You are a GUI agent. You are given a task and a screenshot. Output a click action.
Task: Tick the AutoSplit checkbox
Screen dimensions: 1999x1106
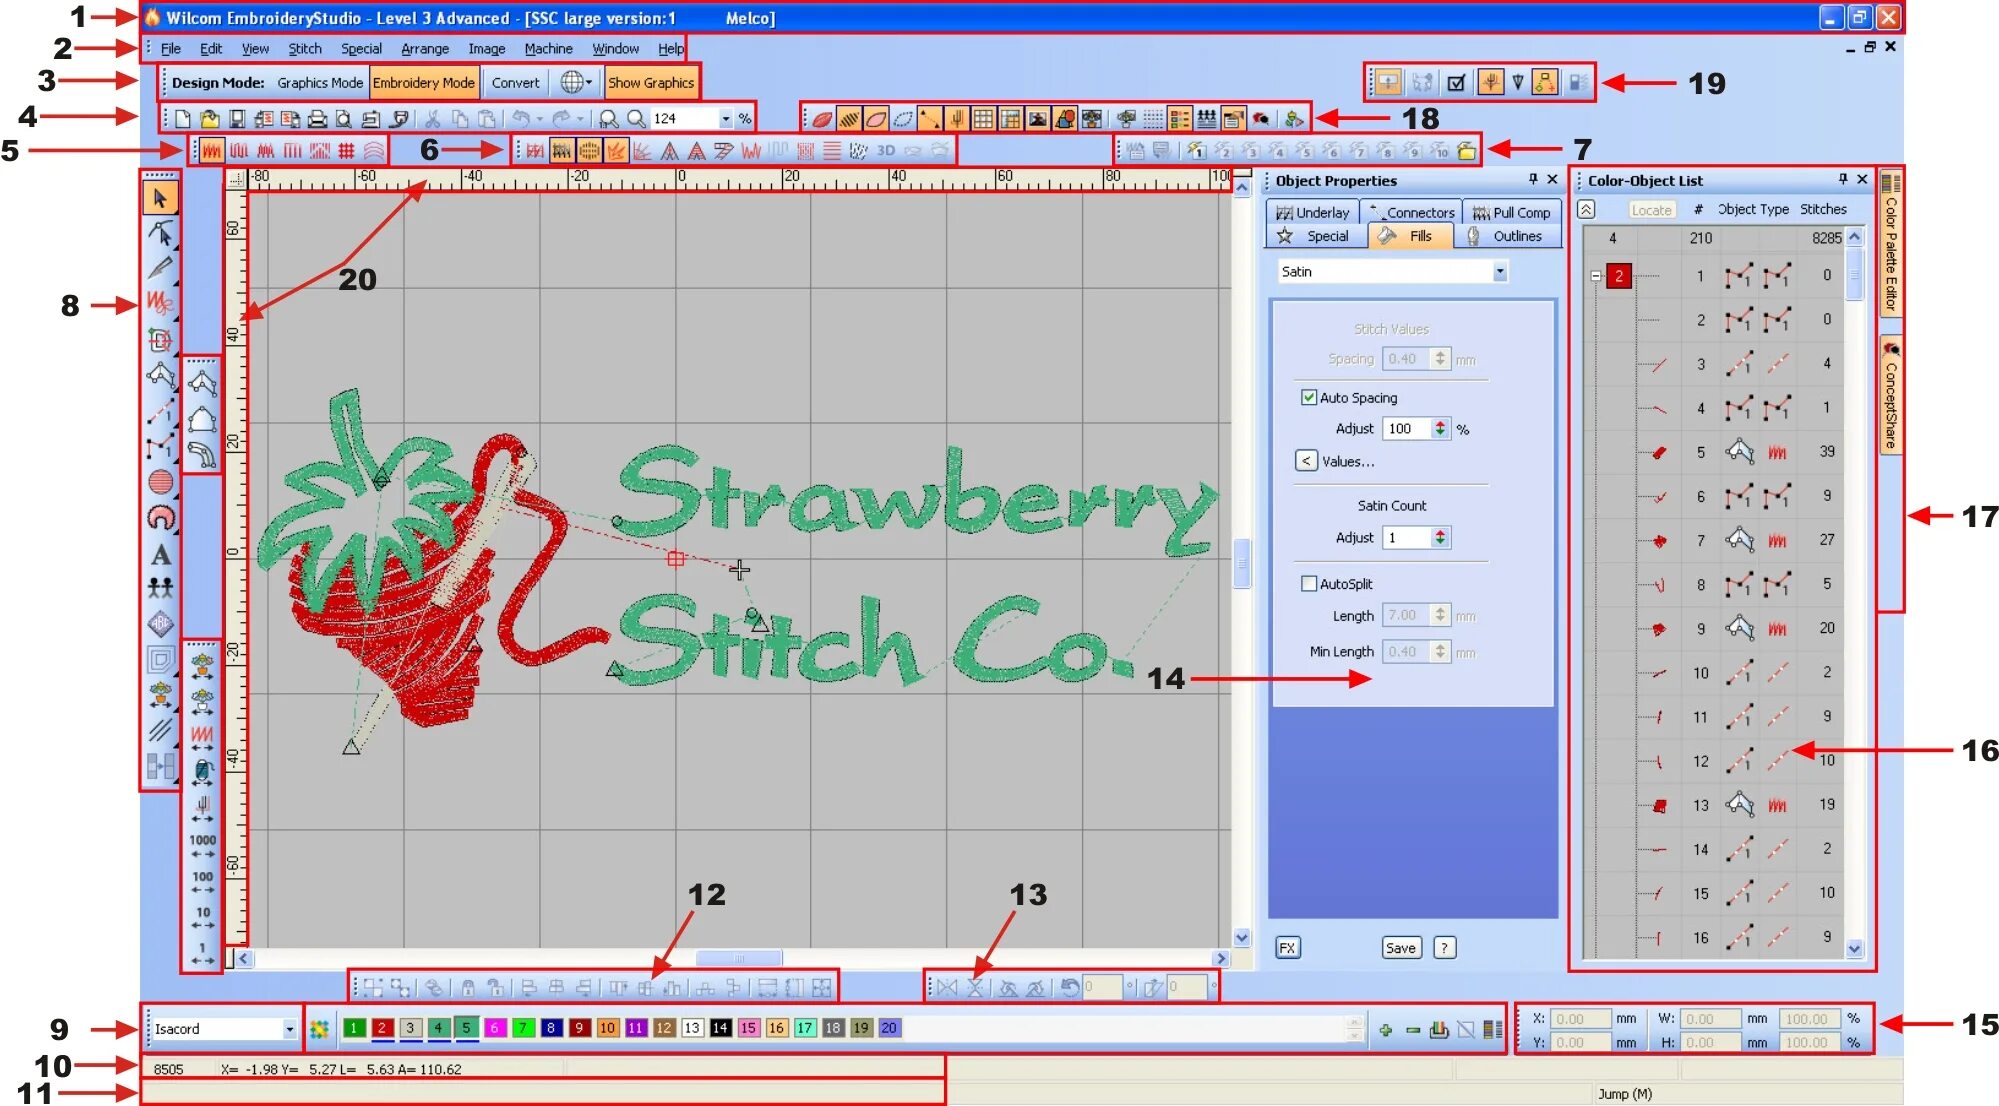1308,583
